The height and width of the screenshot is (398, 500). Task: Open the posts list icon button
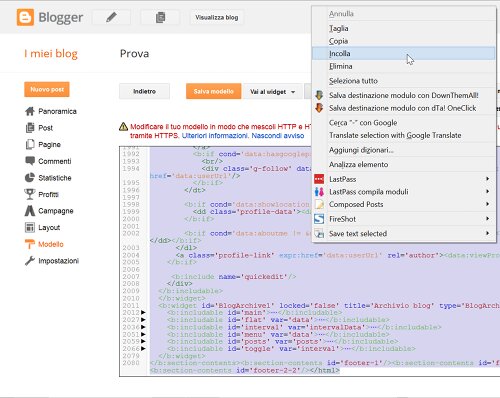pos(160,17)
